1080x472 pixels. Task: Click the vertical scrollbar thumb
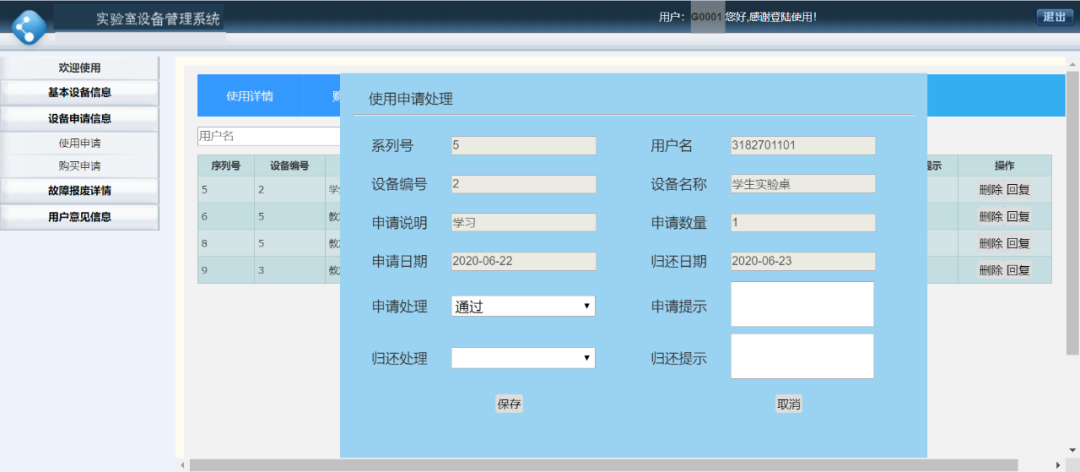pyautogui.click(x=1072, y=212)
